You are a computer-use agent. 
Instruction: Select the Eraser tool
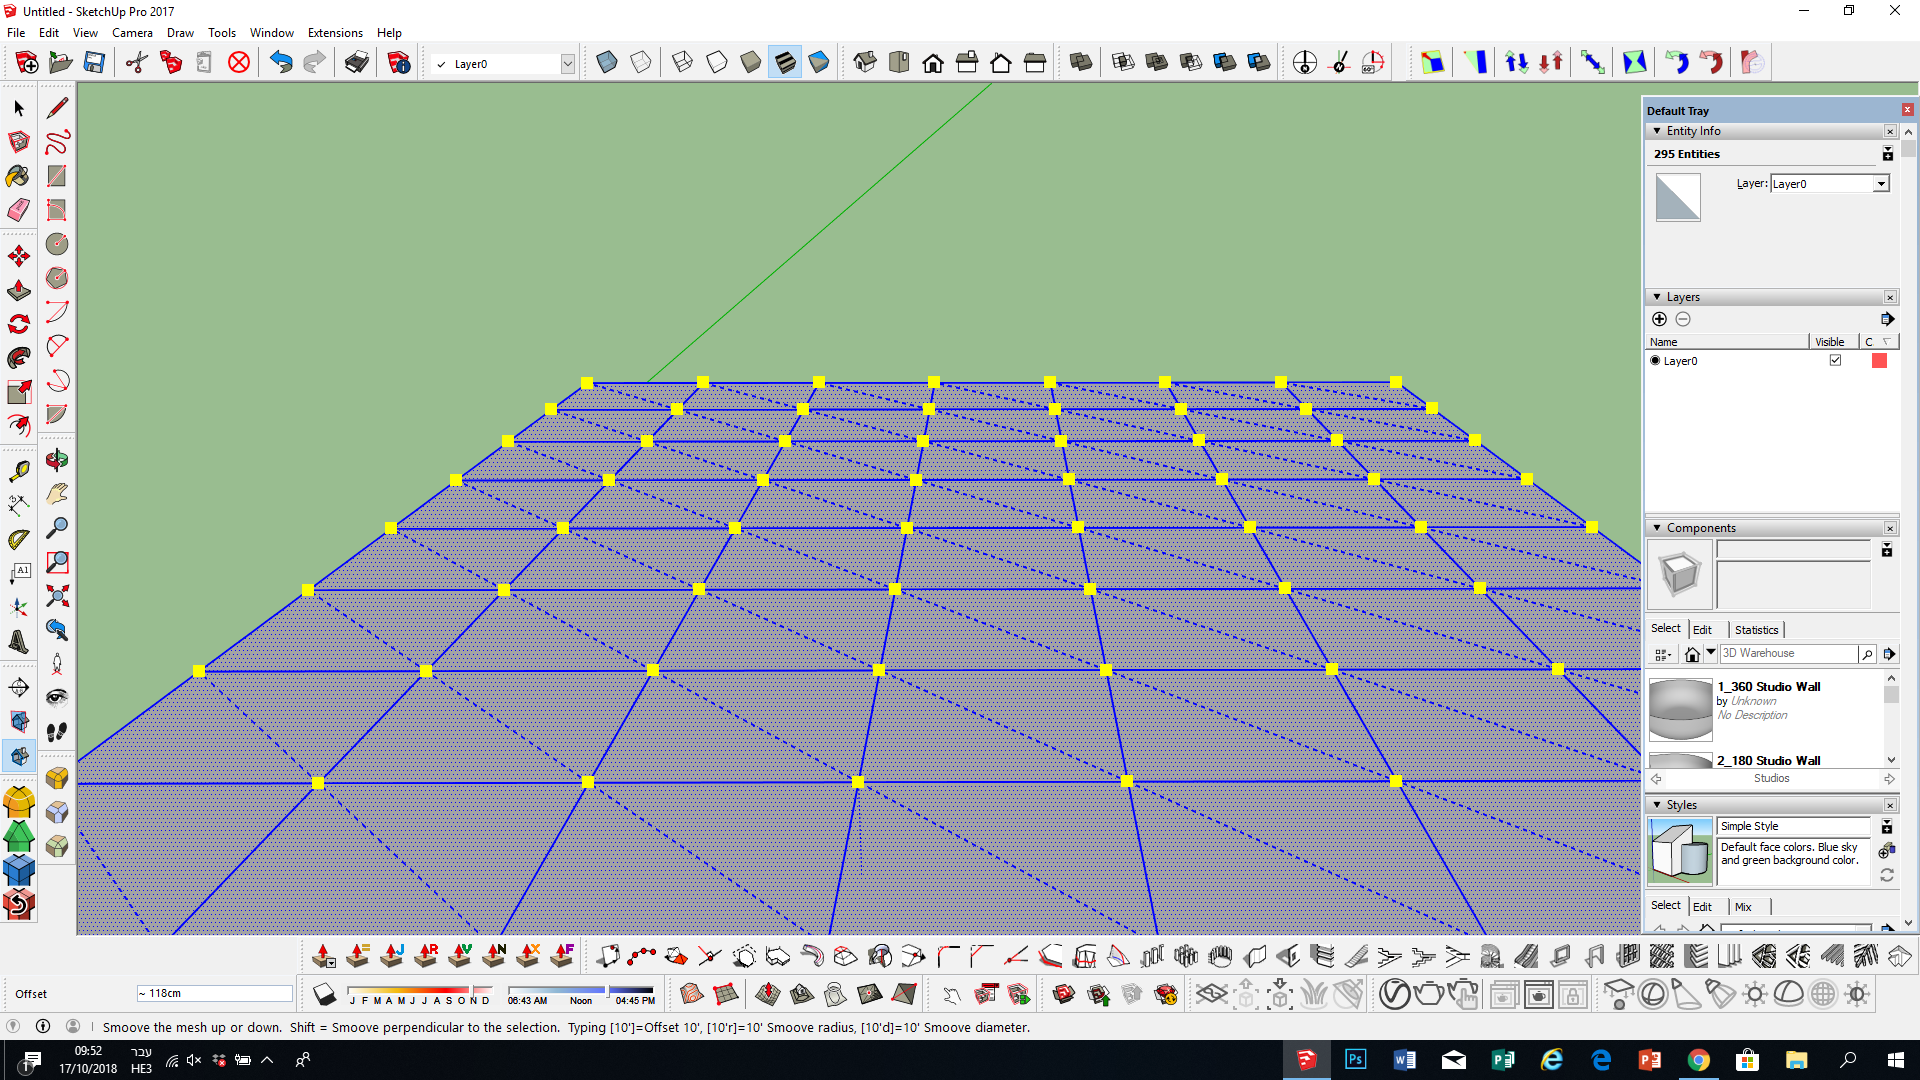tap(19, 210)
